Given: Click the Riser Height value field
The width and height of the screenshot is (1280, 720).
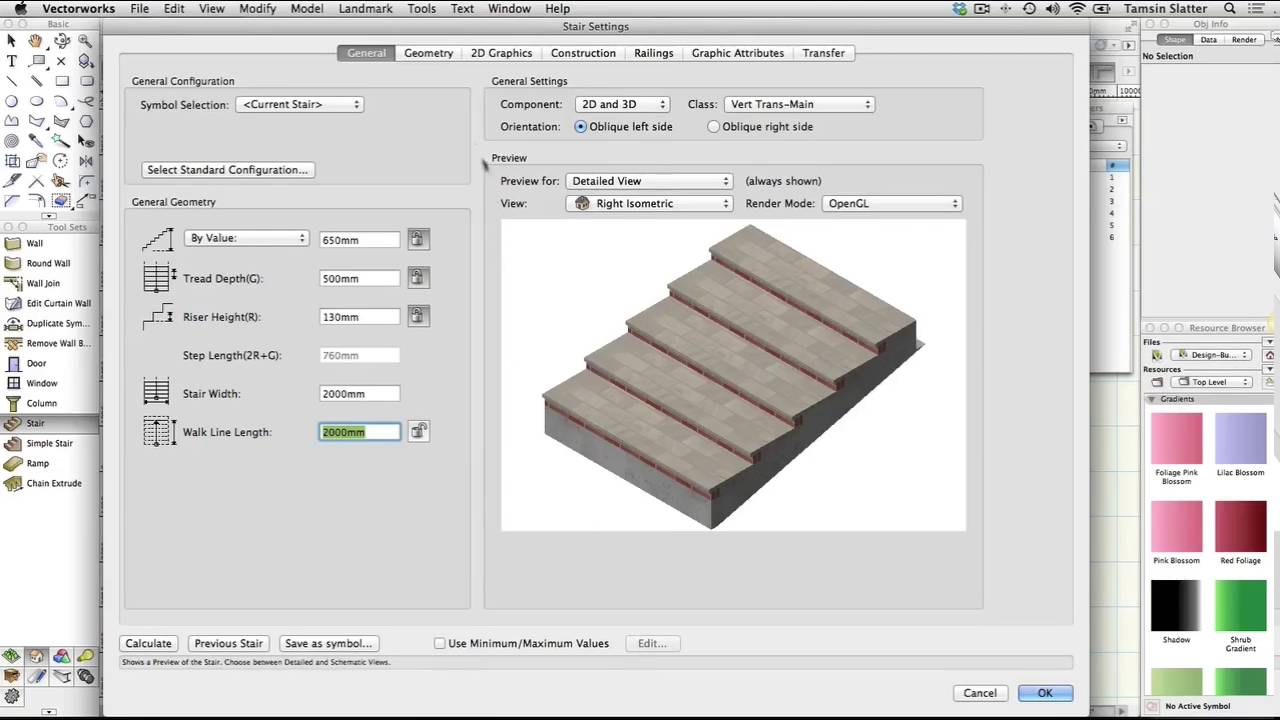Looking at the screenshot, I should tap(360, 317).
